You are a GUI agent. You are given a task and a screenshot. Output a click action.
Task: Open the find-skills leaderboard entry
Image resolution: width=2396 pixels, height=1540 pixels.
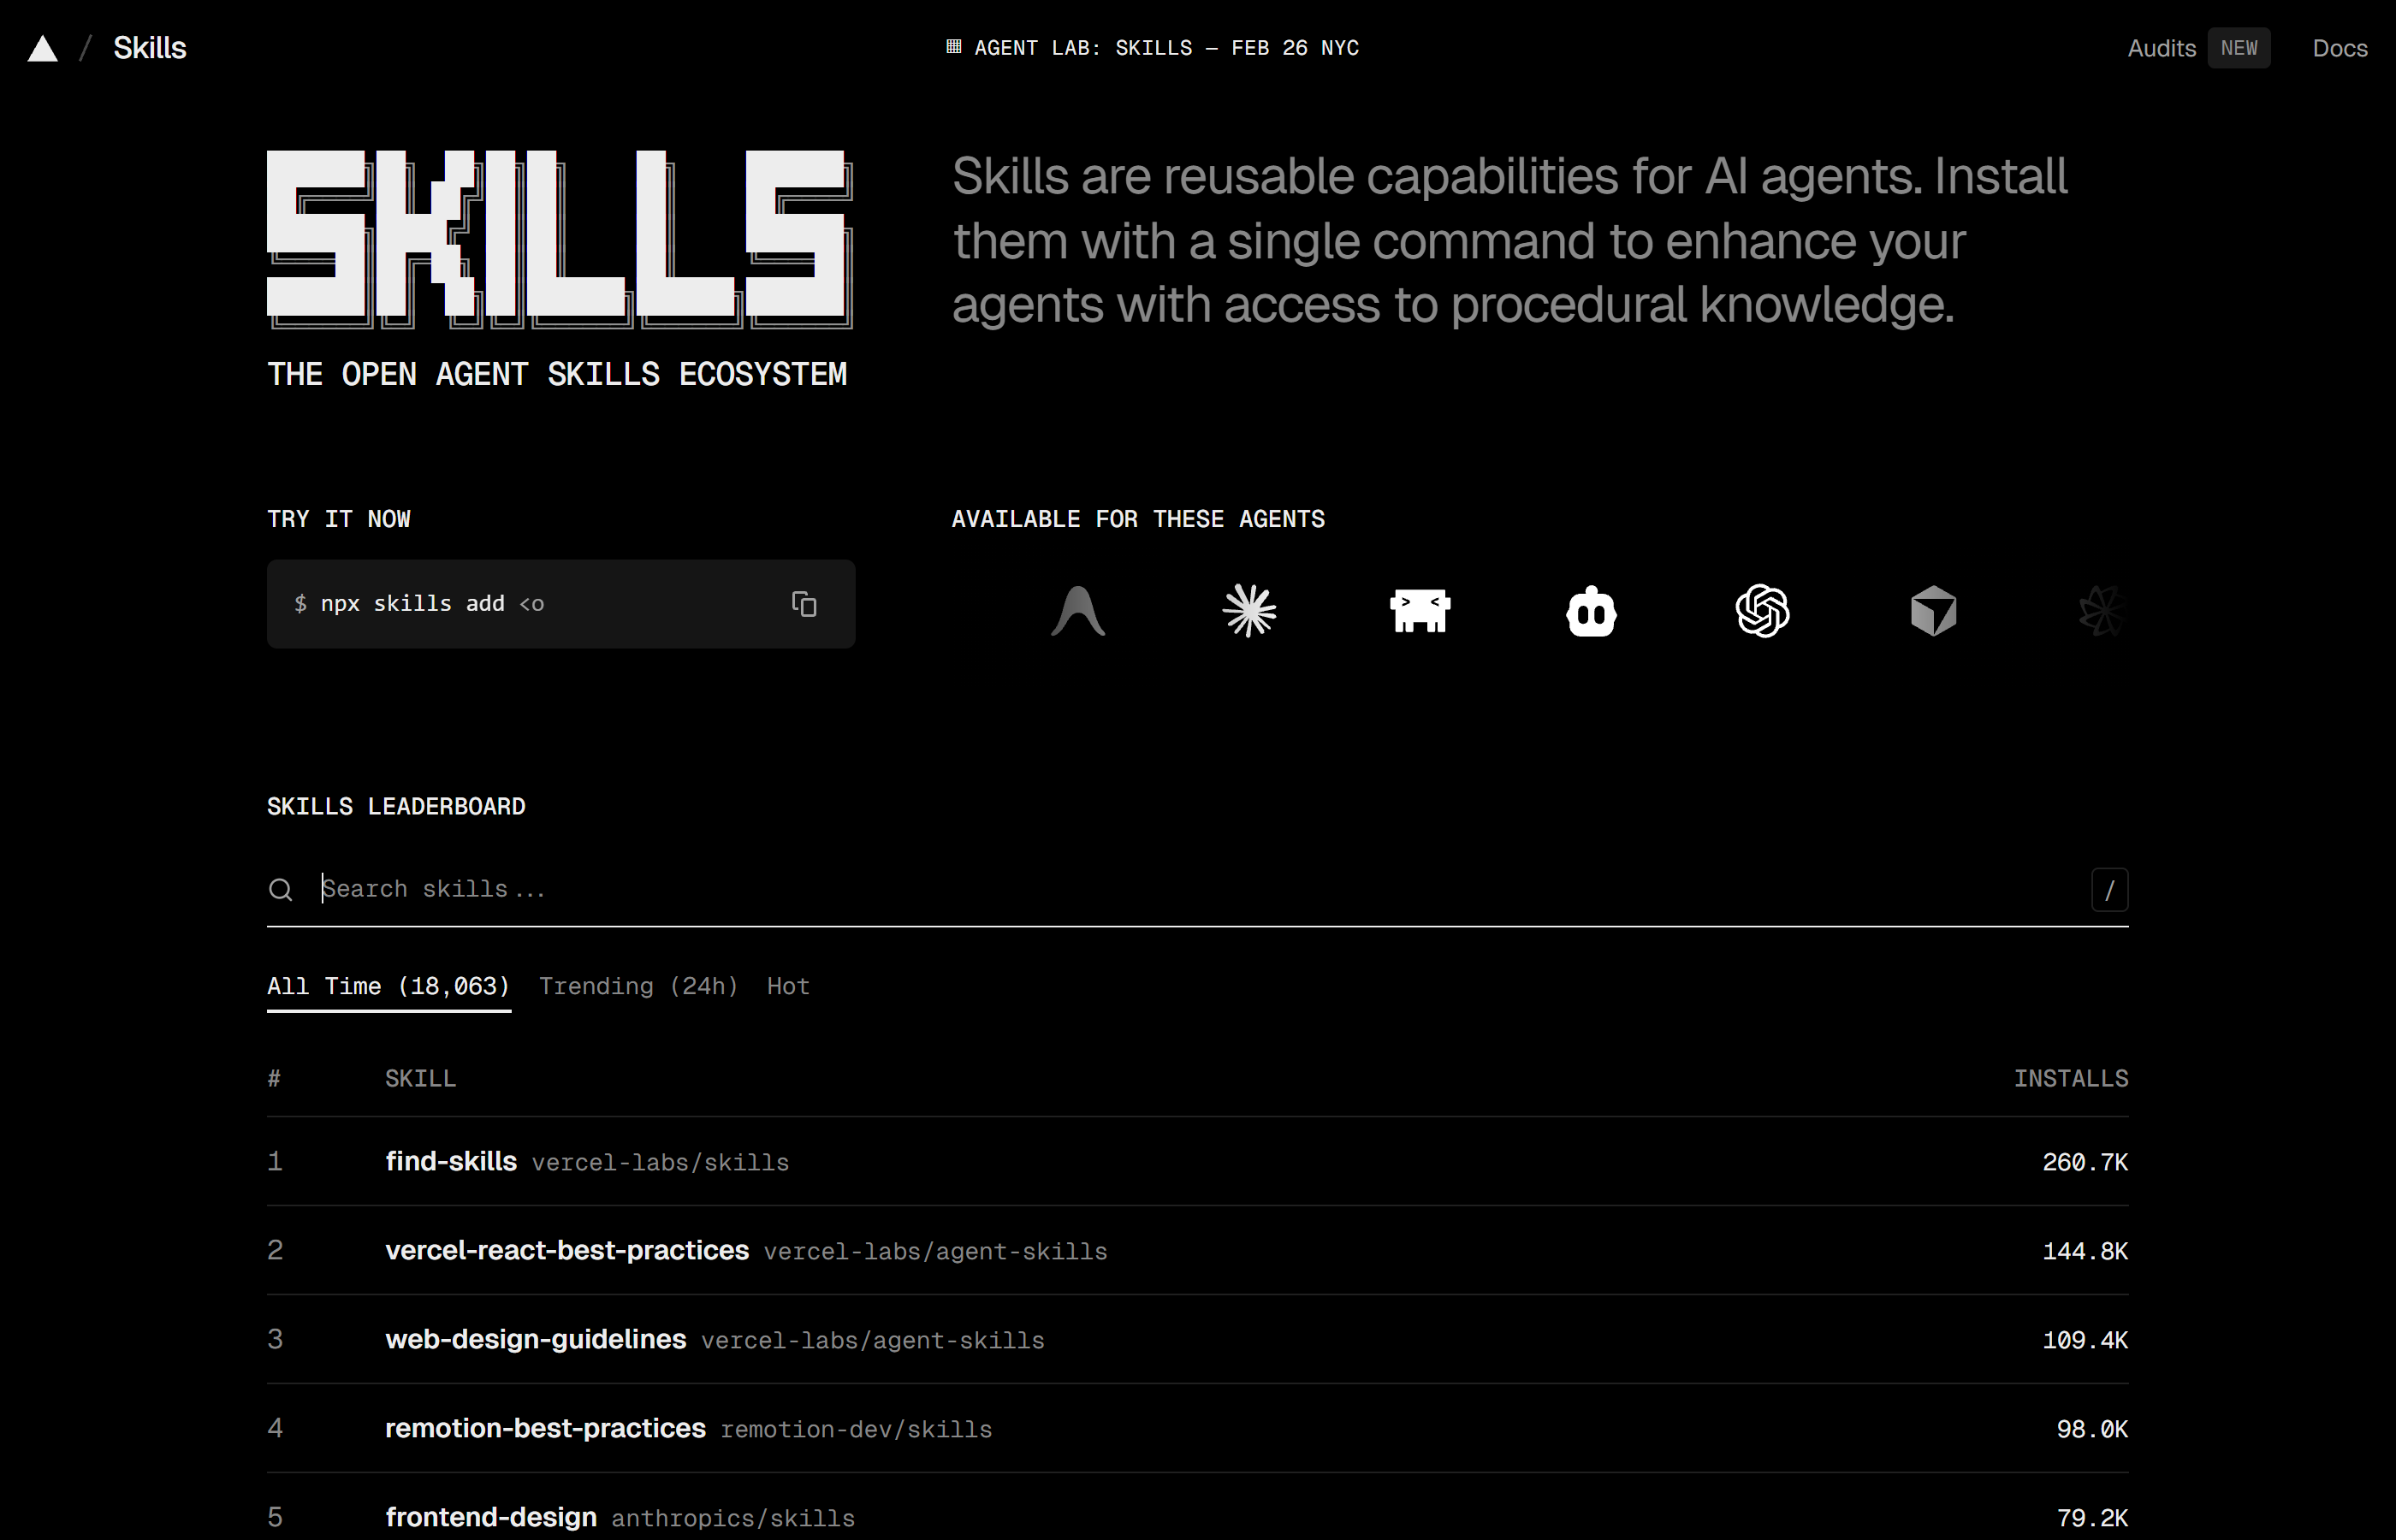(451, 1161)
